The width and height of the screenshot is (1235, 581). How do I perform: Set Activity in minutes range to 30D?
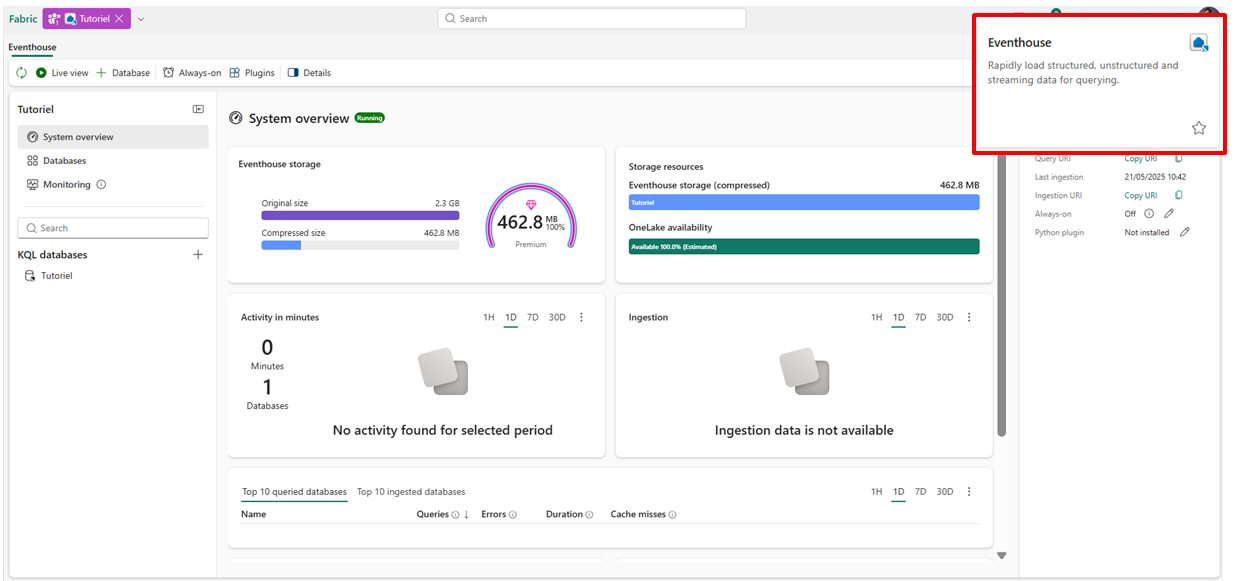pos(557,318)
